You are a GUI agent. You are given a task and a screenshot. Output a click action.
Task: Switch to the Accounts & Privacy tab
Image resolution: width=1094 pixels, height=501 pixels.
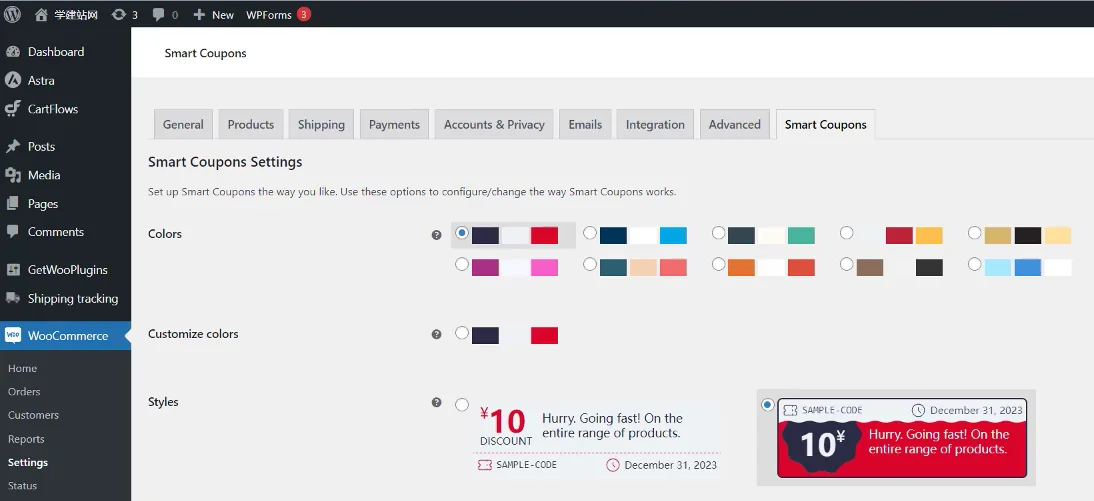pyautogui.click(x=494, y=124)
